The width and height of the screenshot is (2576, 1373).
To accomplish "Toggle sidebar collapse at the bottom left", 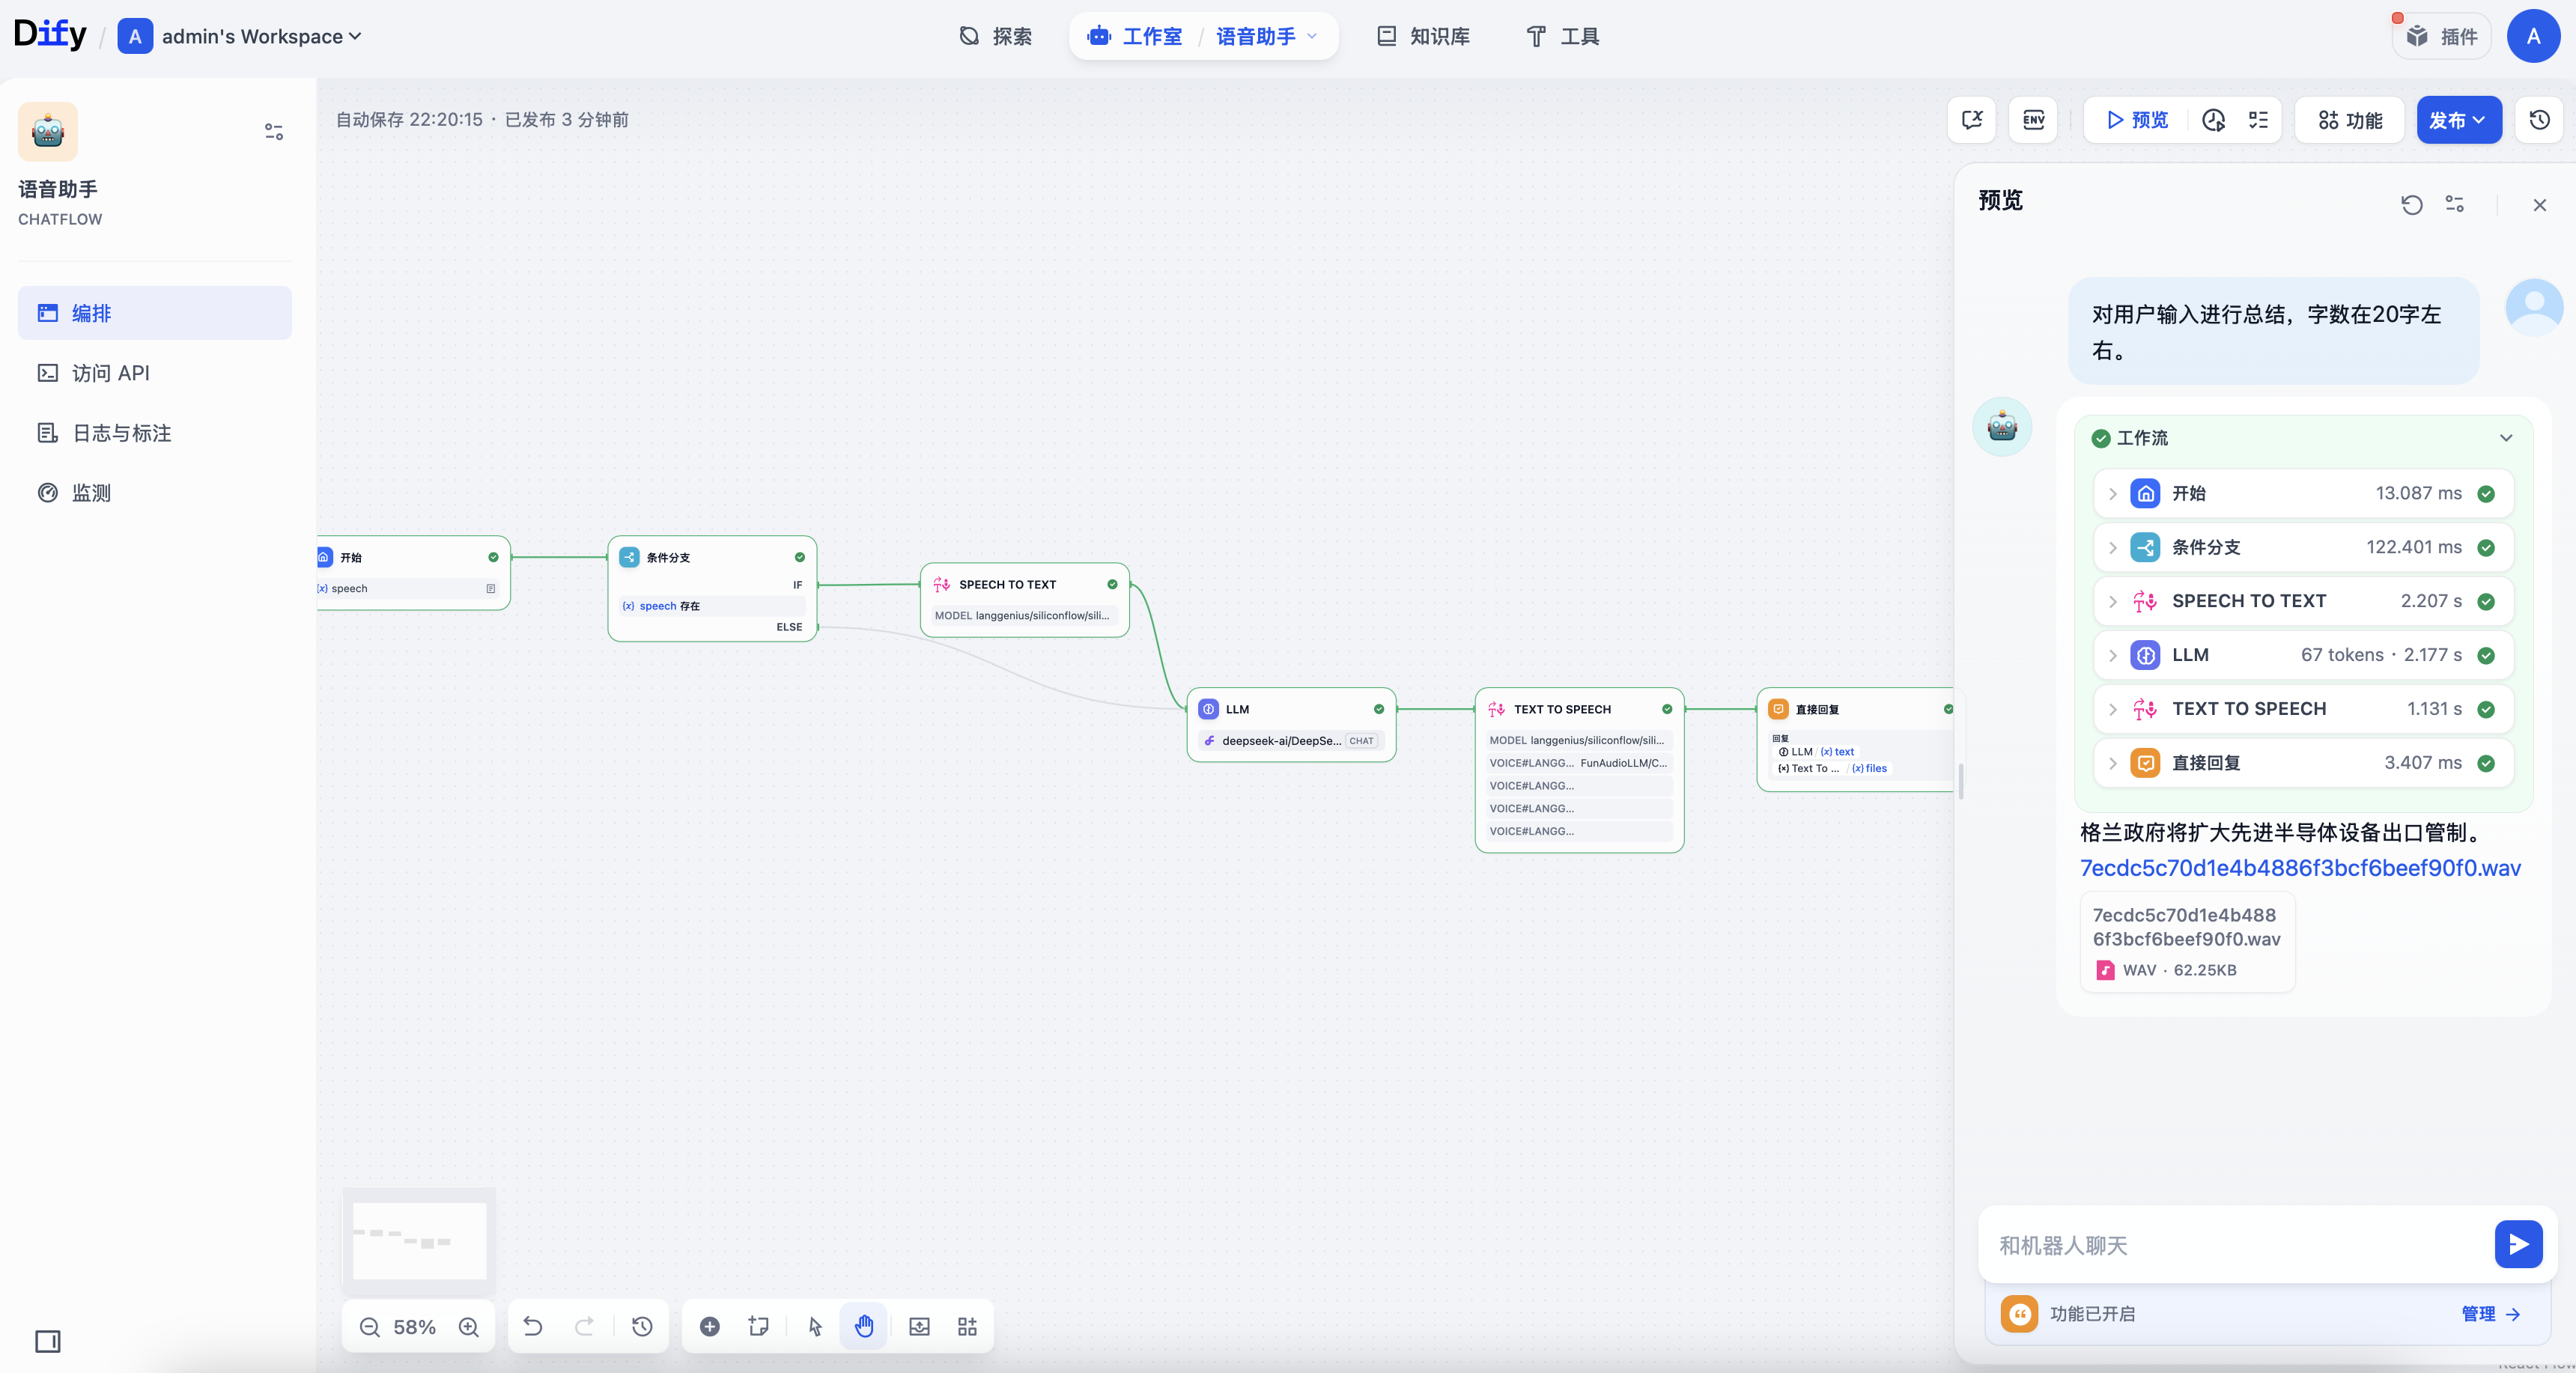I will tap(48, 1341).
